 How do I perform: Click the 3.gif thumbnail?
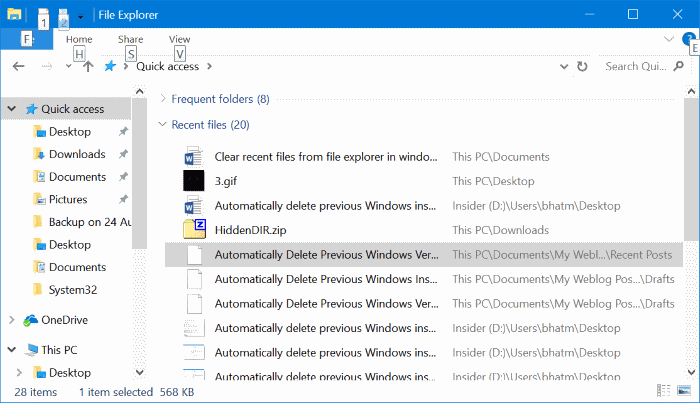[x=194, y=181]
